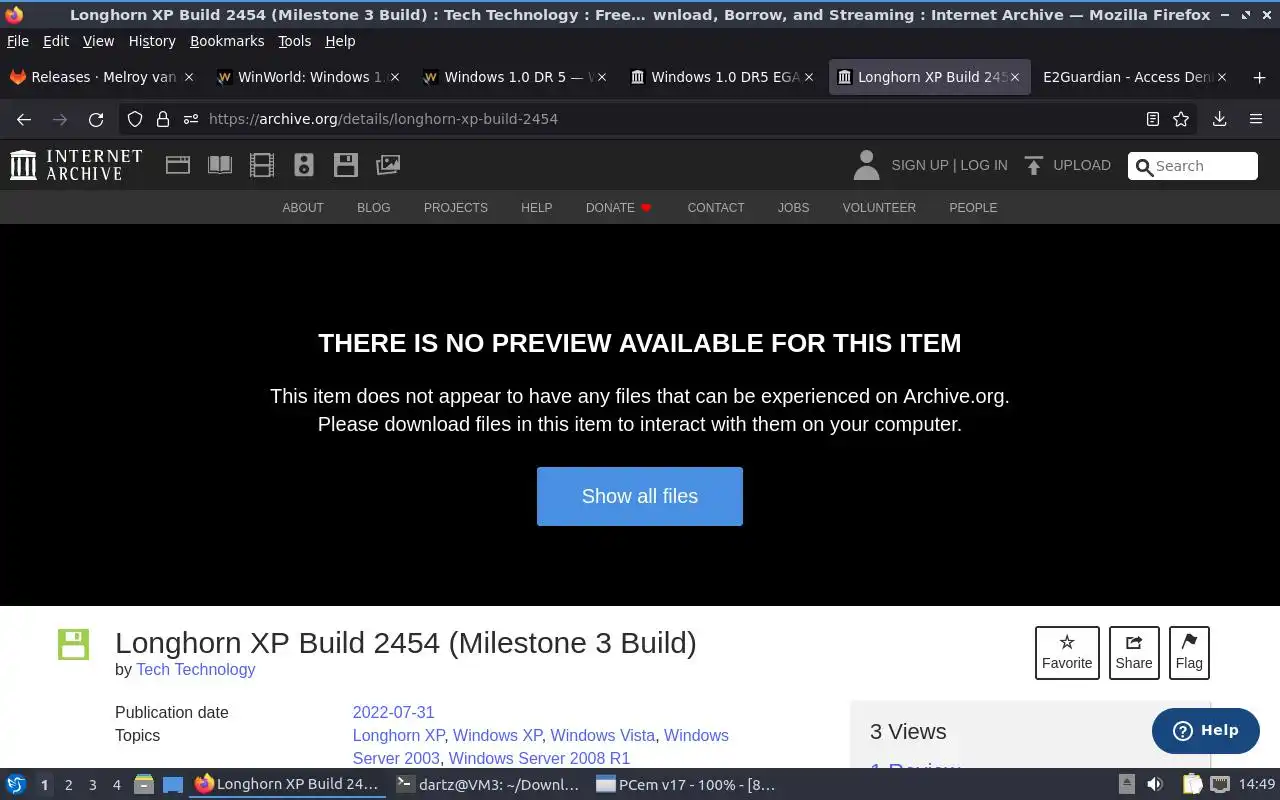Image resolution: width=1280 pixels, height=800 pixels.
Task: Open the volume control in system tray
Action: pyautogui.click(x=1155, y=784)
